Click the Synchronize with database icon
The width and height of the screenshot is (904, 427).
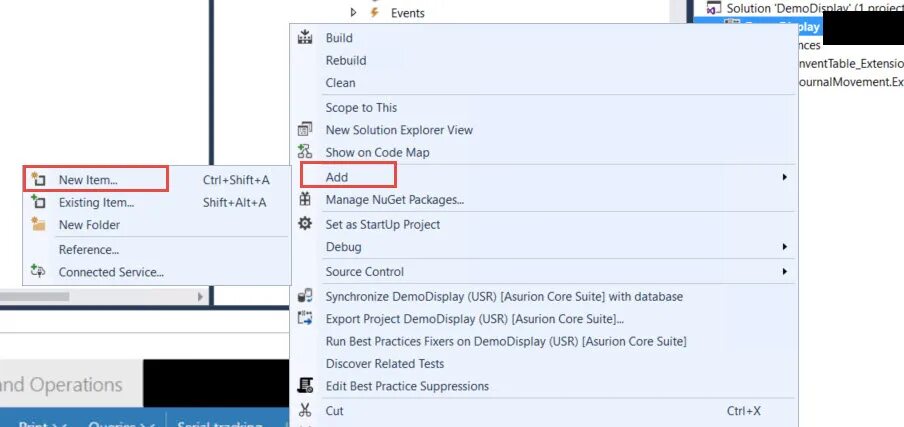(306, 296)
